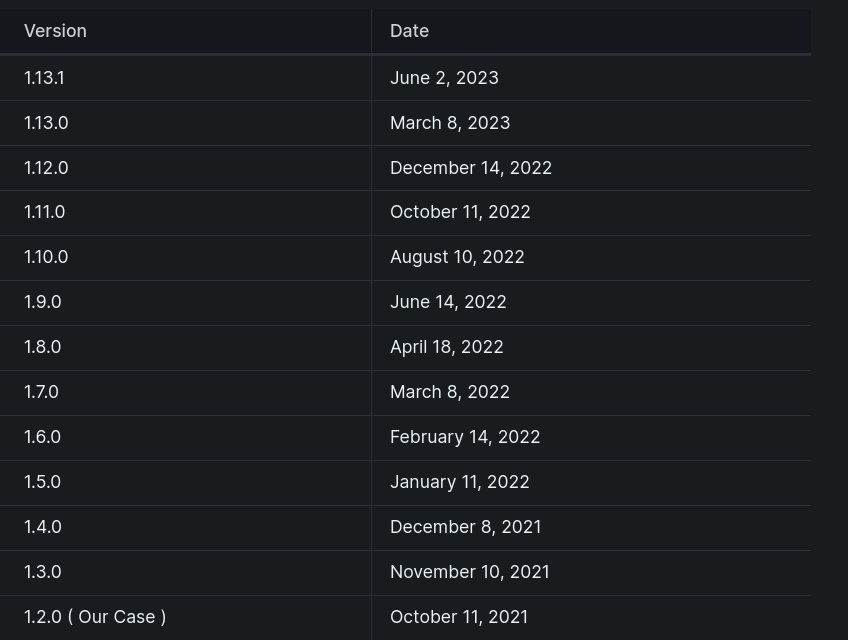This screenshot has width=848, height=640.
Task: Click version 1.7.0 in the list
Action: coord(41,392)
